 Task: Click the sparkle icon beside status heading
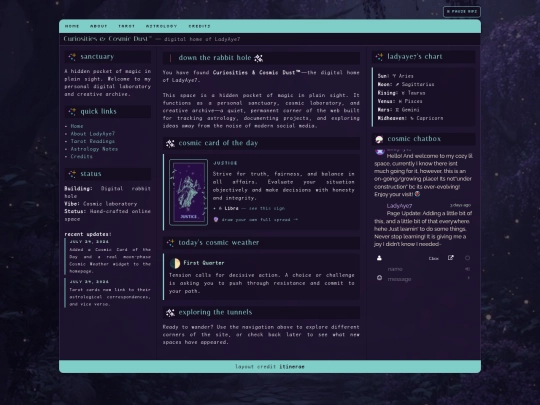pos(72,174)
